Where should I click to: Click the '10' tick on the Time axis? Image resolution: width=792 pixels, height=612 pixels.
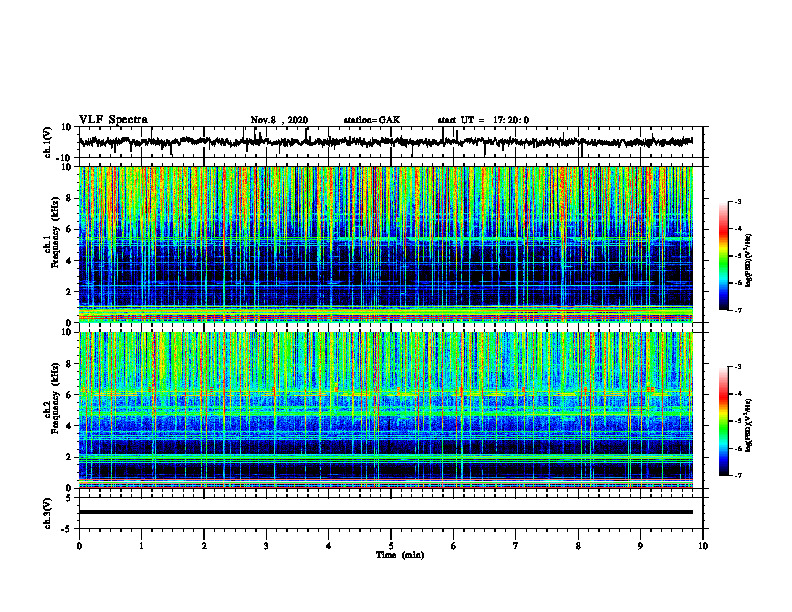pyautogui.click(x=703, y=546)
